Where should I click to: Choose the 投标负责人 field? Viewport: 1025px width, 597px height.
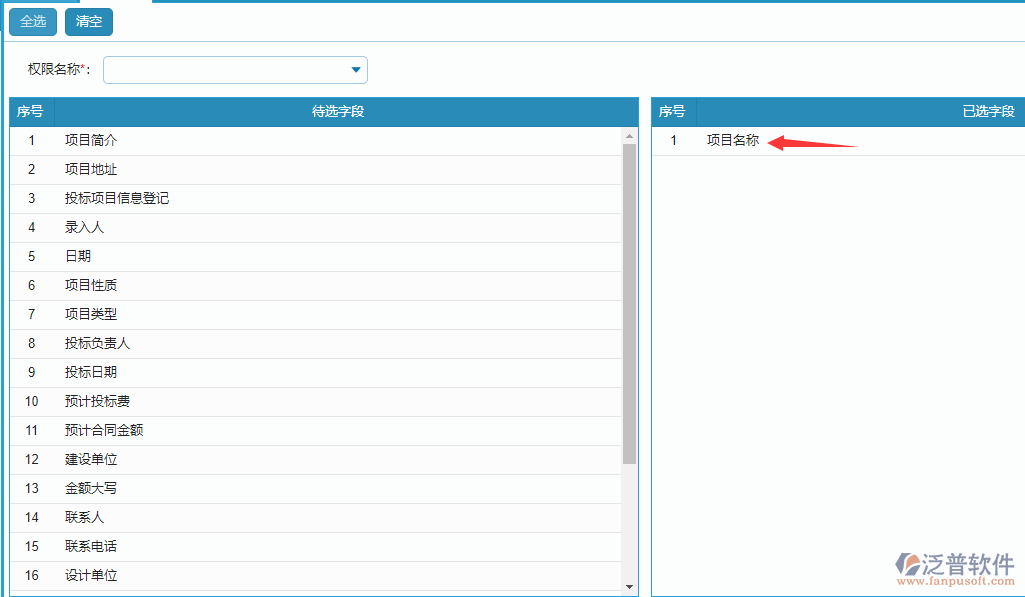coord(95,343)
